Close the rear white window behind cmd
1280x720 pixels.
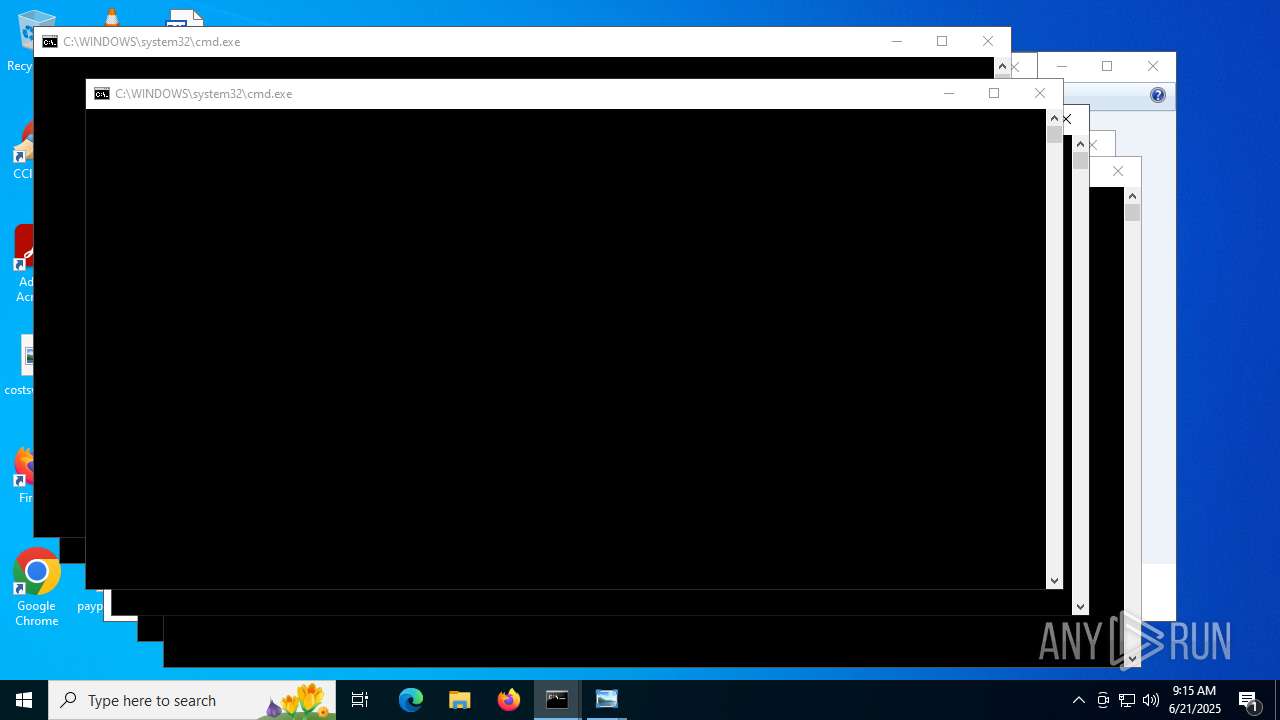(1153, 67)
